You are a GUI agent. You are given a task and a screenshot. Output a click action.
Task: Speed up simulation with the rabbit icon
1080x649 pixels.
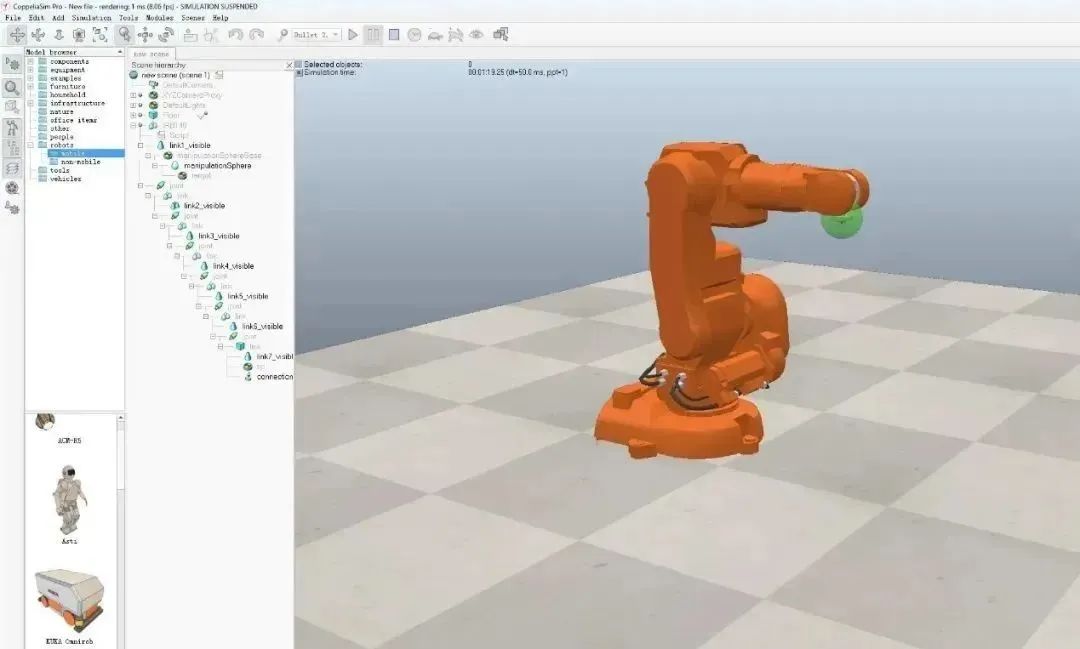coord(455,34)
